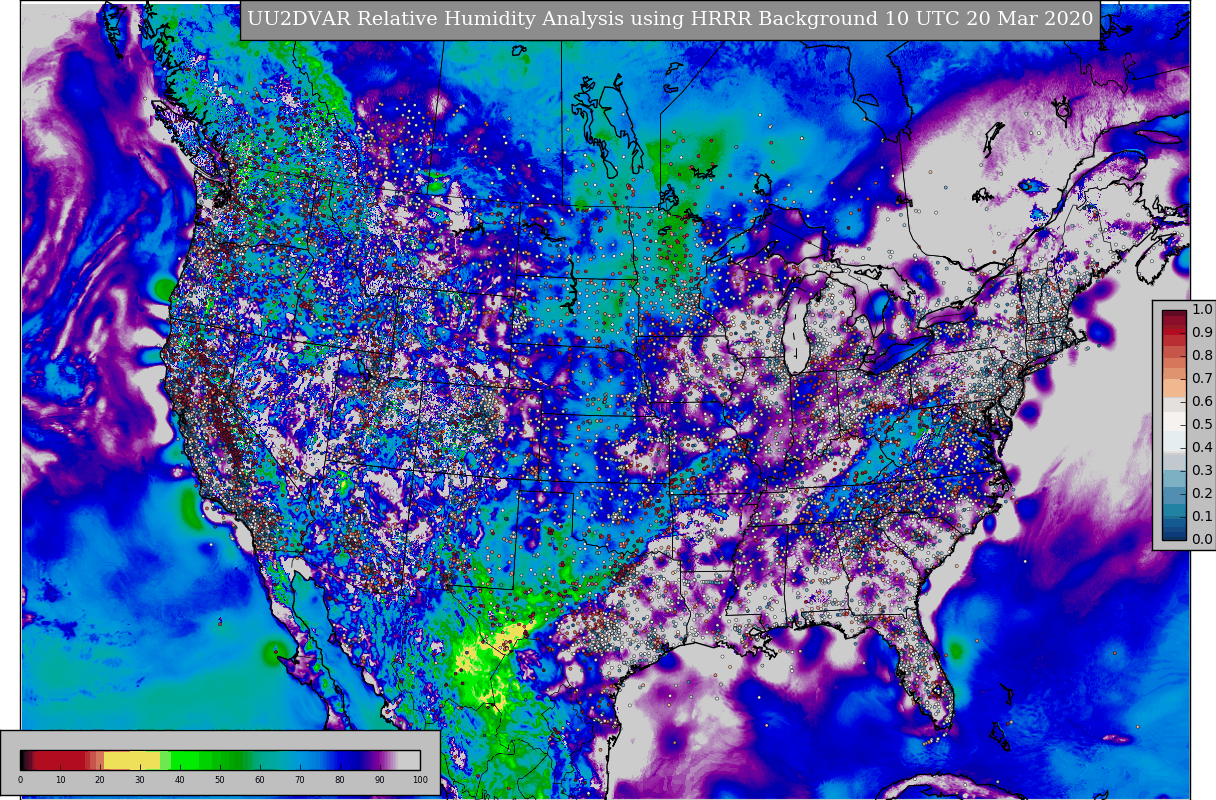Click the 80 tick label on humidity colorbar
The width and height of the screenshot is (1216, 800).
pyautogui.click(x=340, y=780)
